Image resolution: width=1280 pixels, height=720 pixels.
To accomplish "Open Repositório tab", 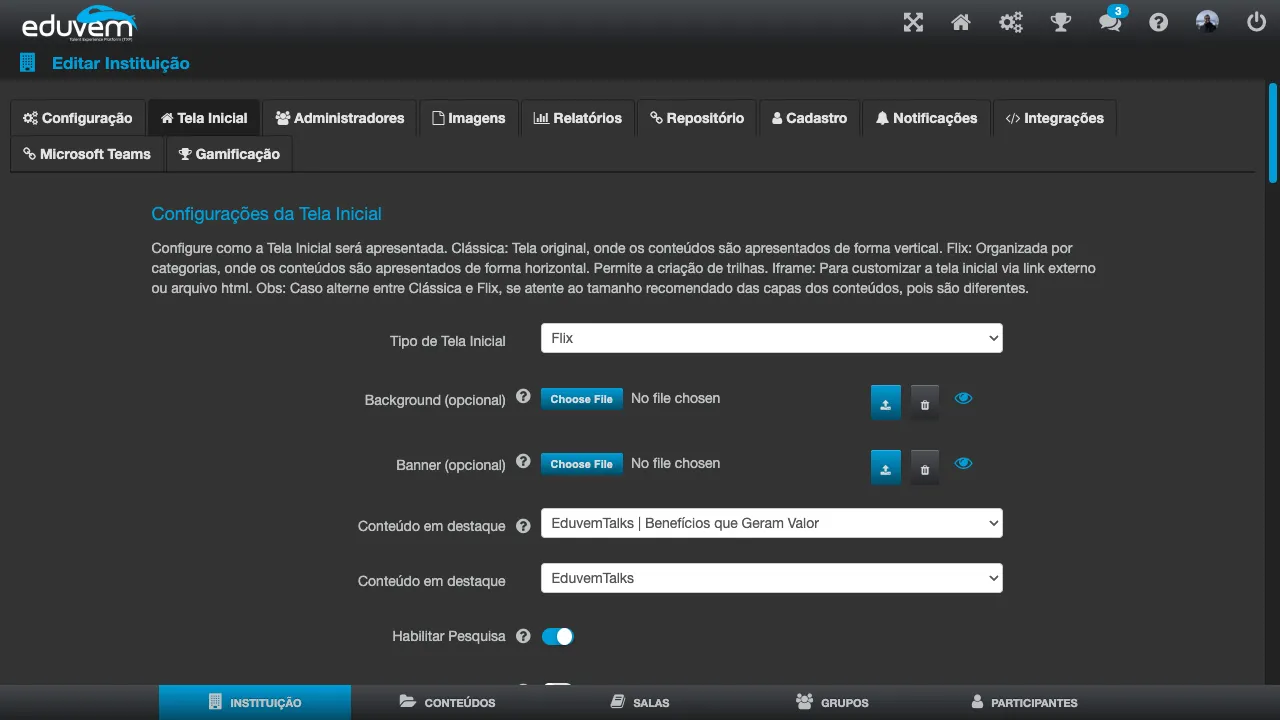I will coord(697,118).
